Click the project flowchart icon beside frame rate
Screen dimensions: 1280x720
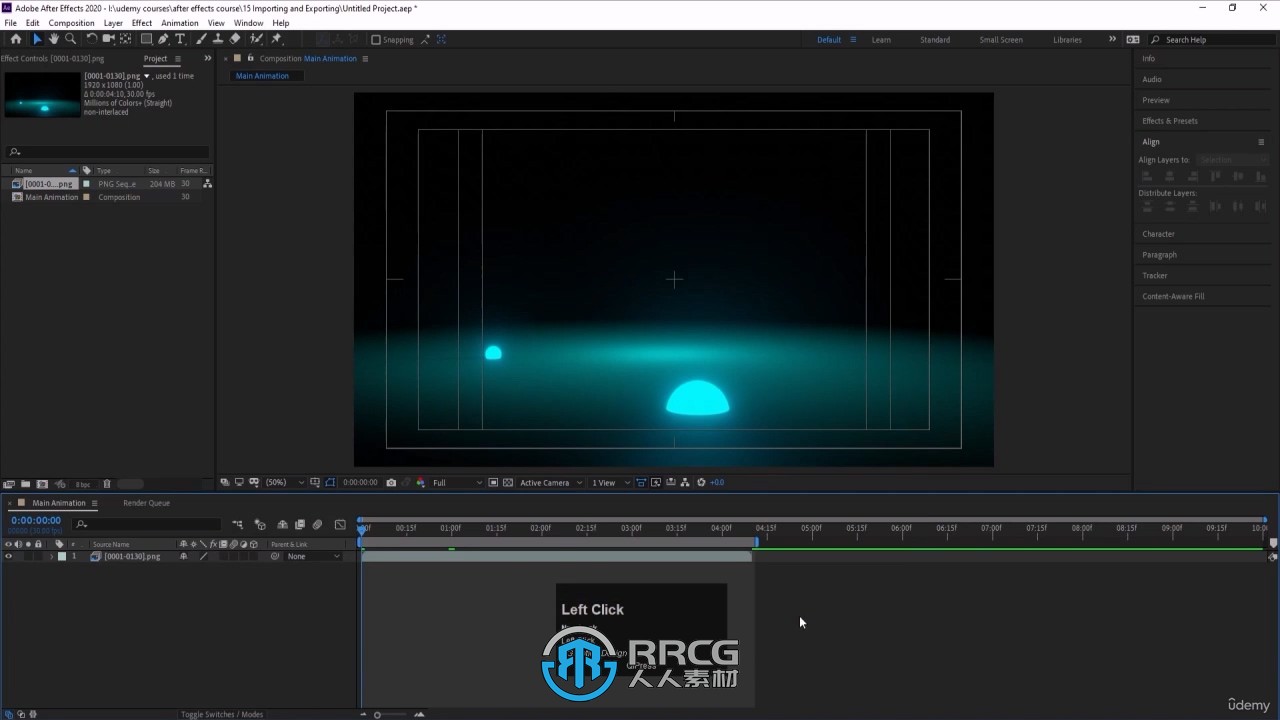207,184
